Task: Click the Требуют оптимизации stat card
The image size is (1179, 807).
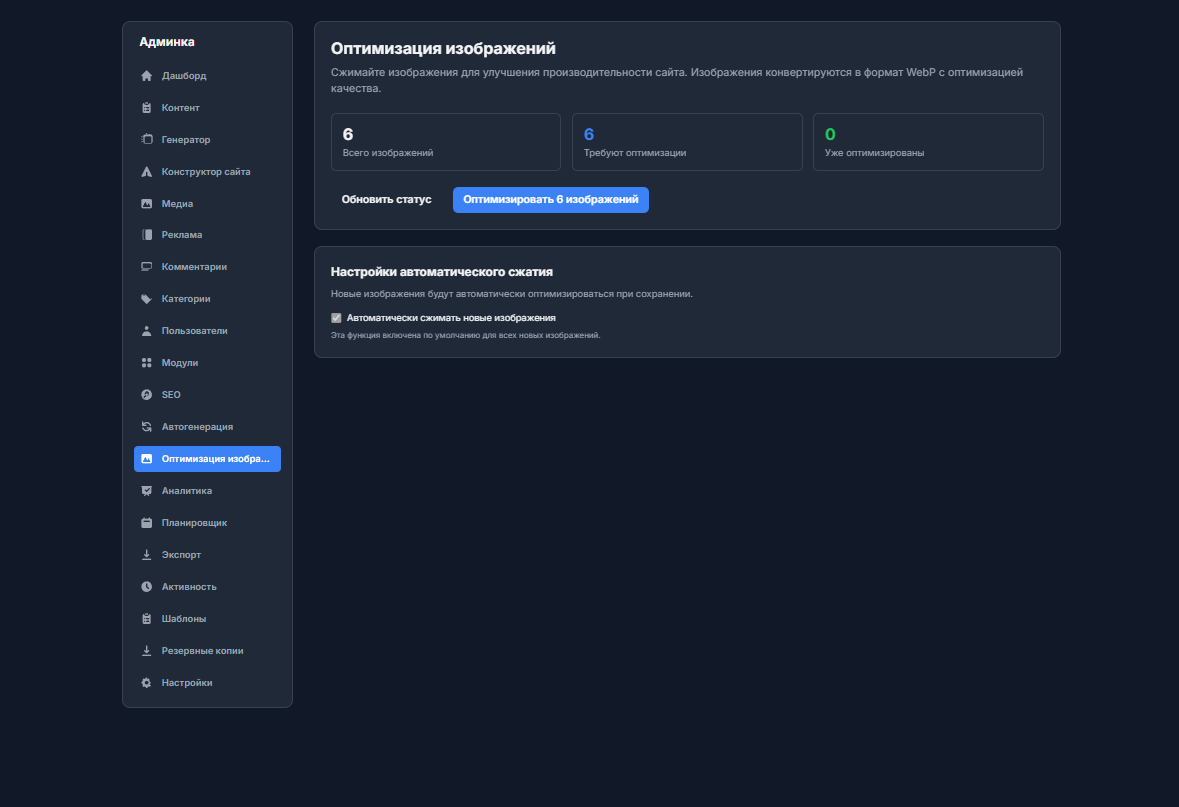Action: pyautogui.click(x=687, y=142)
